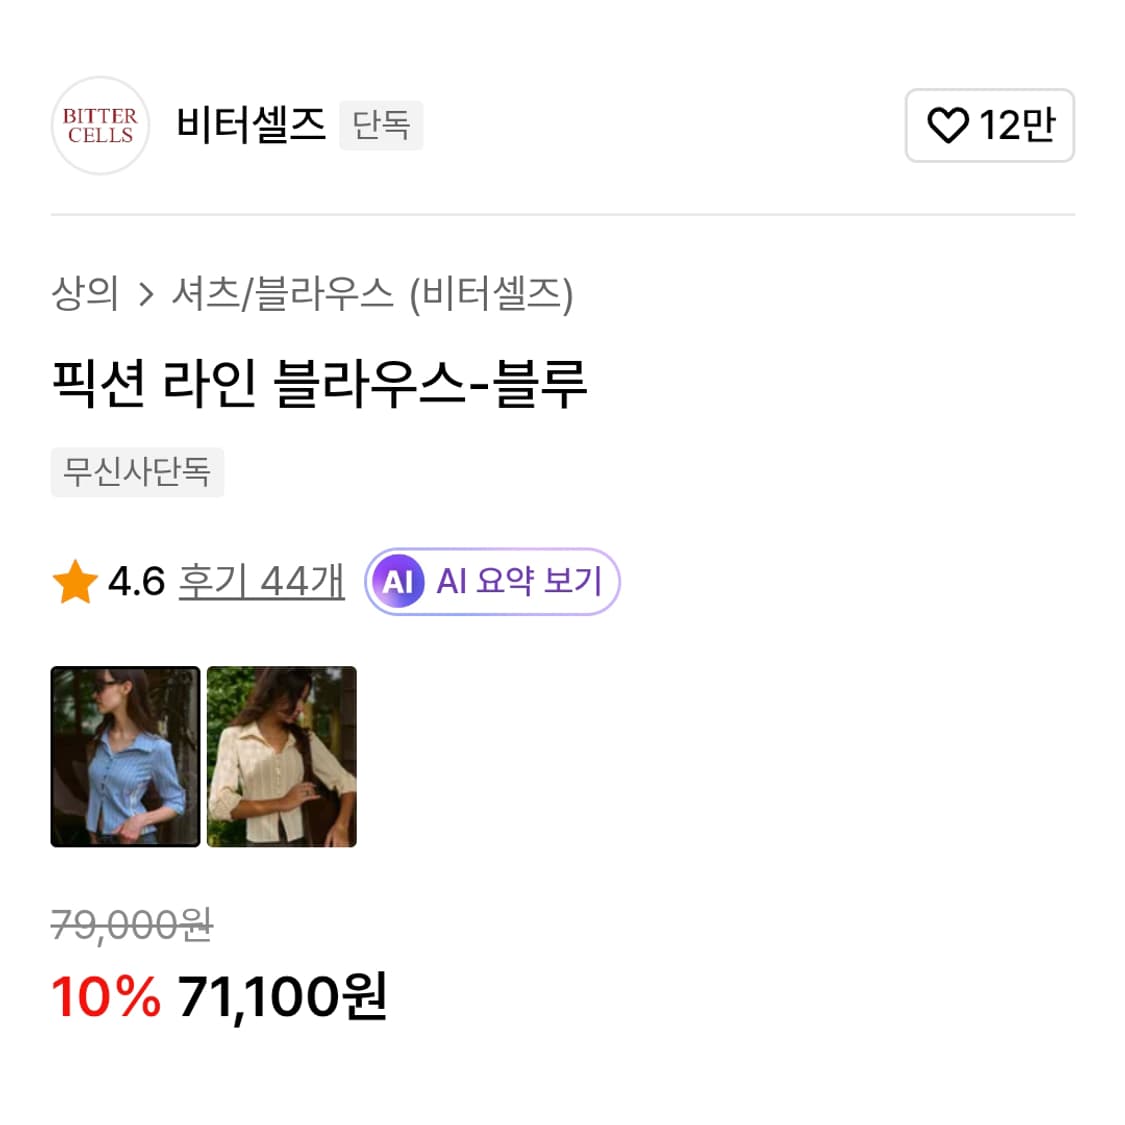This screenshot has width=1125, height=1125.
Task: Click the 단독 label next to brand name
Action: click(380, 126)
